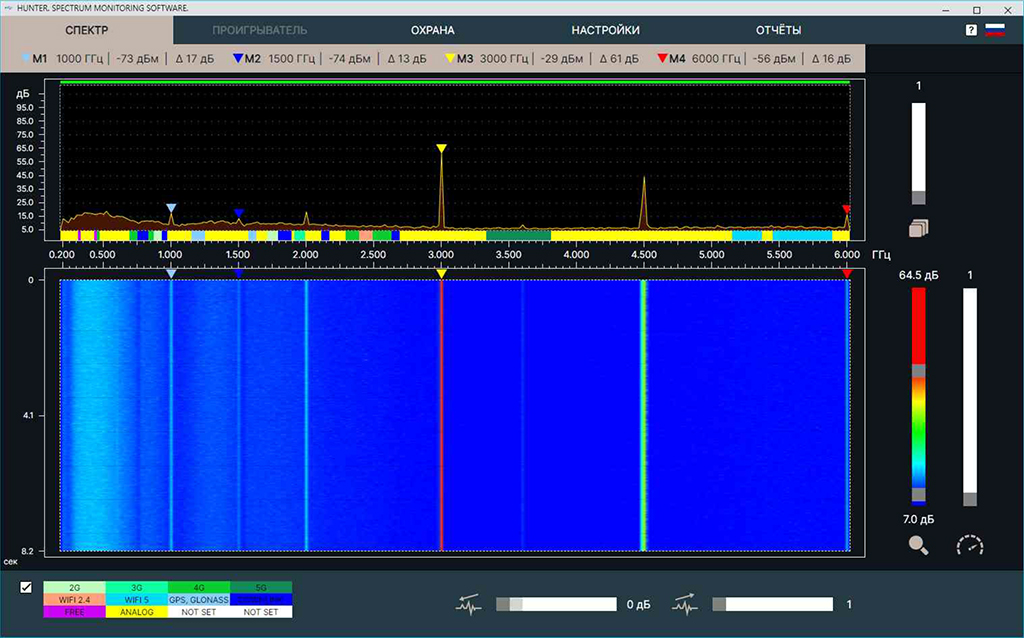Click the waveform icon left of the '1' slider
Screen dimensions: 1024x638
point(685,605)
